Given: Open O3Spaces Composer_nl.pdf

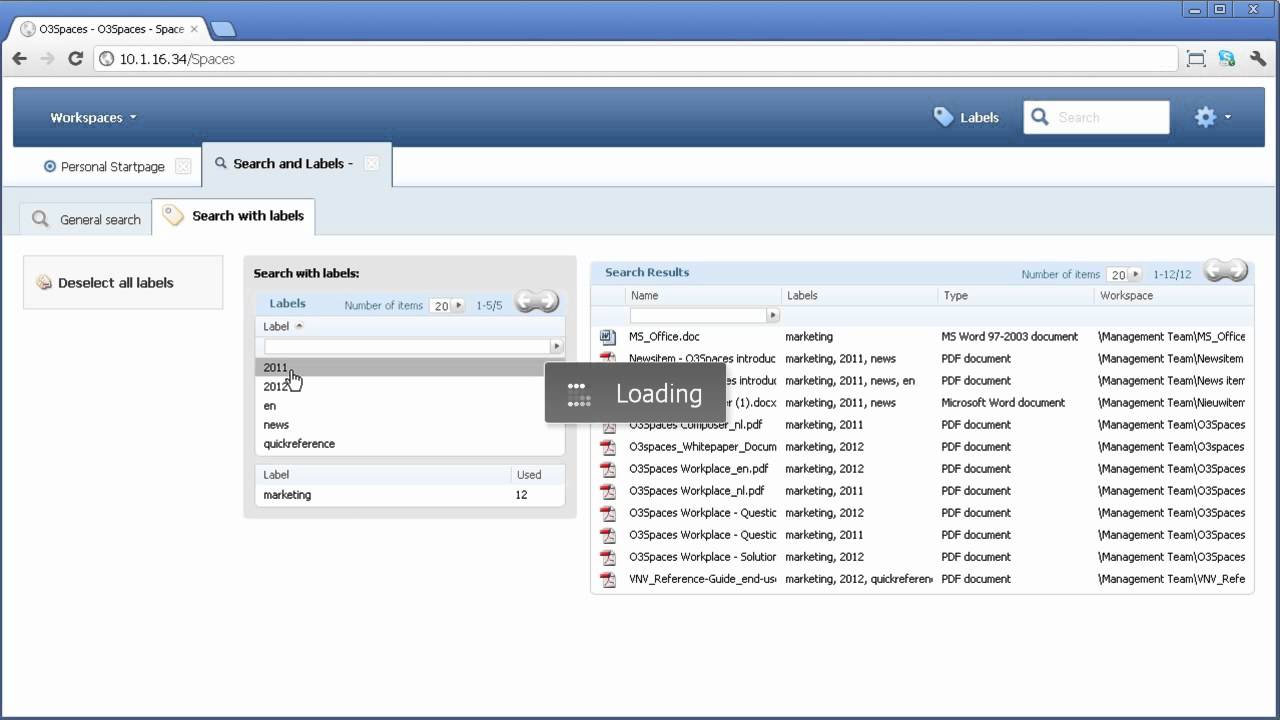Looking at the screenshot, I should (x=695, y=425).
